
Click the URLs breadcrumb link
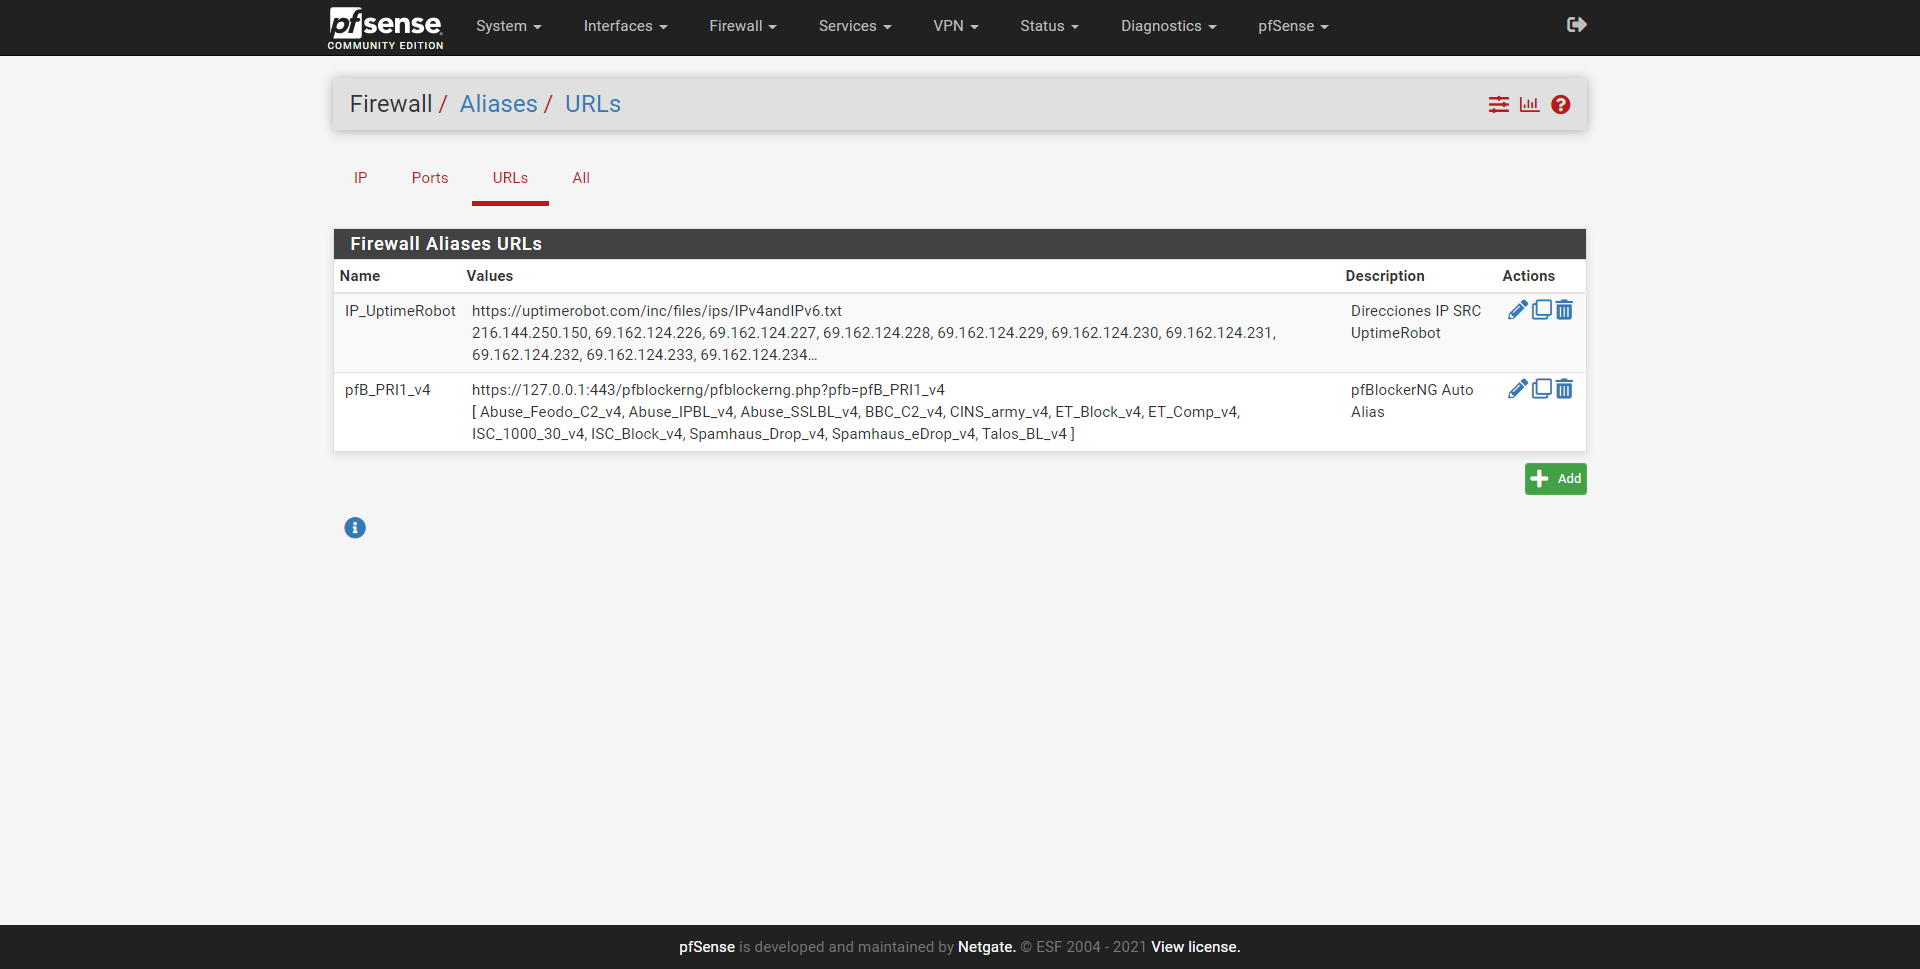tap(593, 104)
